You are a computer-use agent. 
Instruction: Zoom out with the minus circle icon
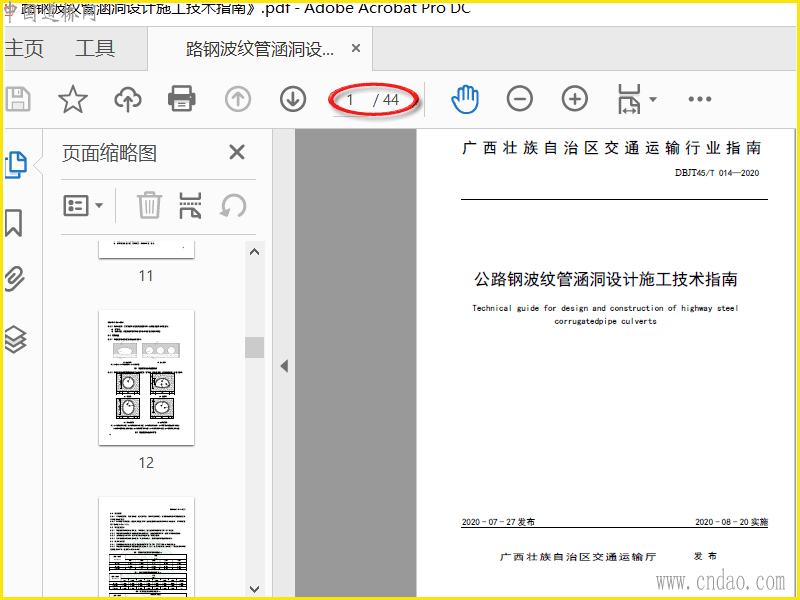point(520,99)
